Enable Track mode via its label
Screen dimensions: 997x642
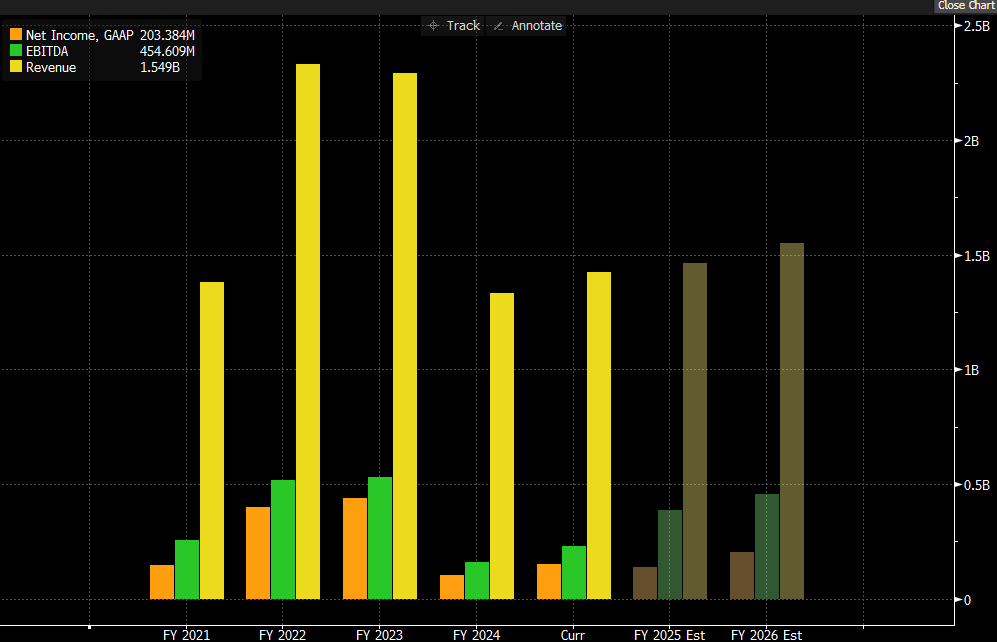pos(463,26)
